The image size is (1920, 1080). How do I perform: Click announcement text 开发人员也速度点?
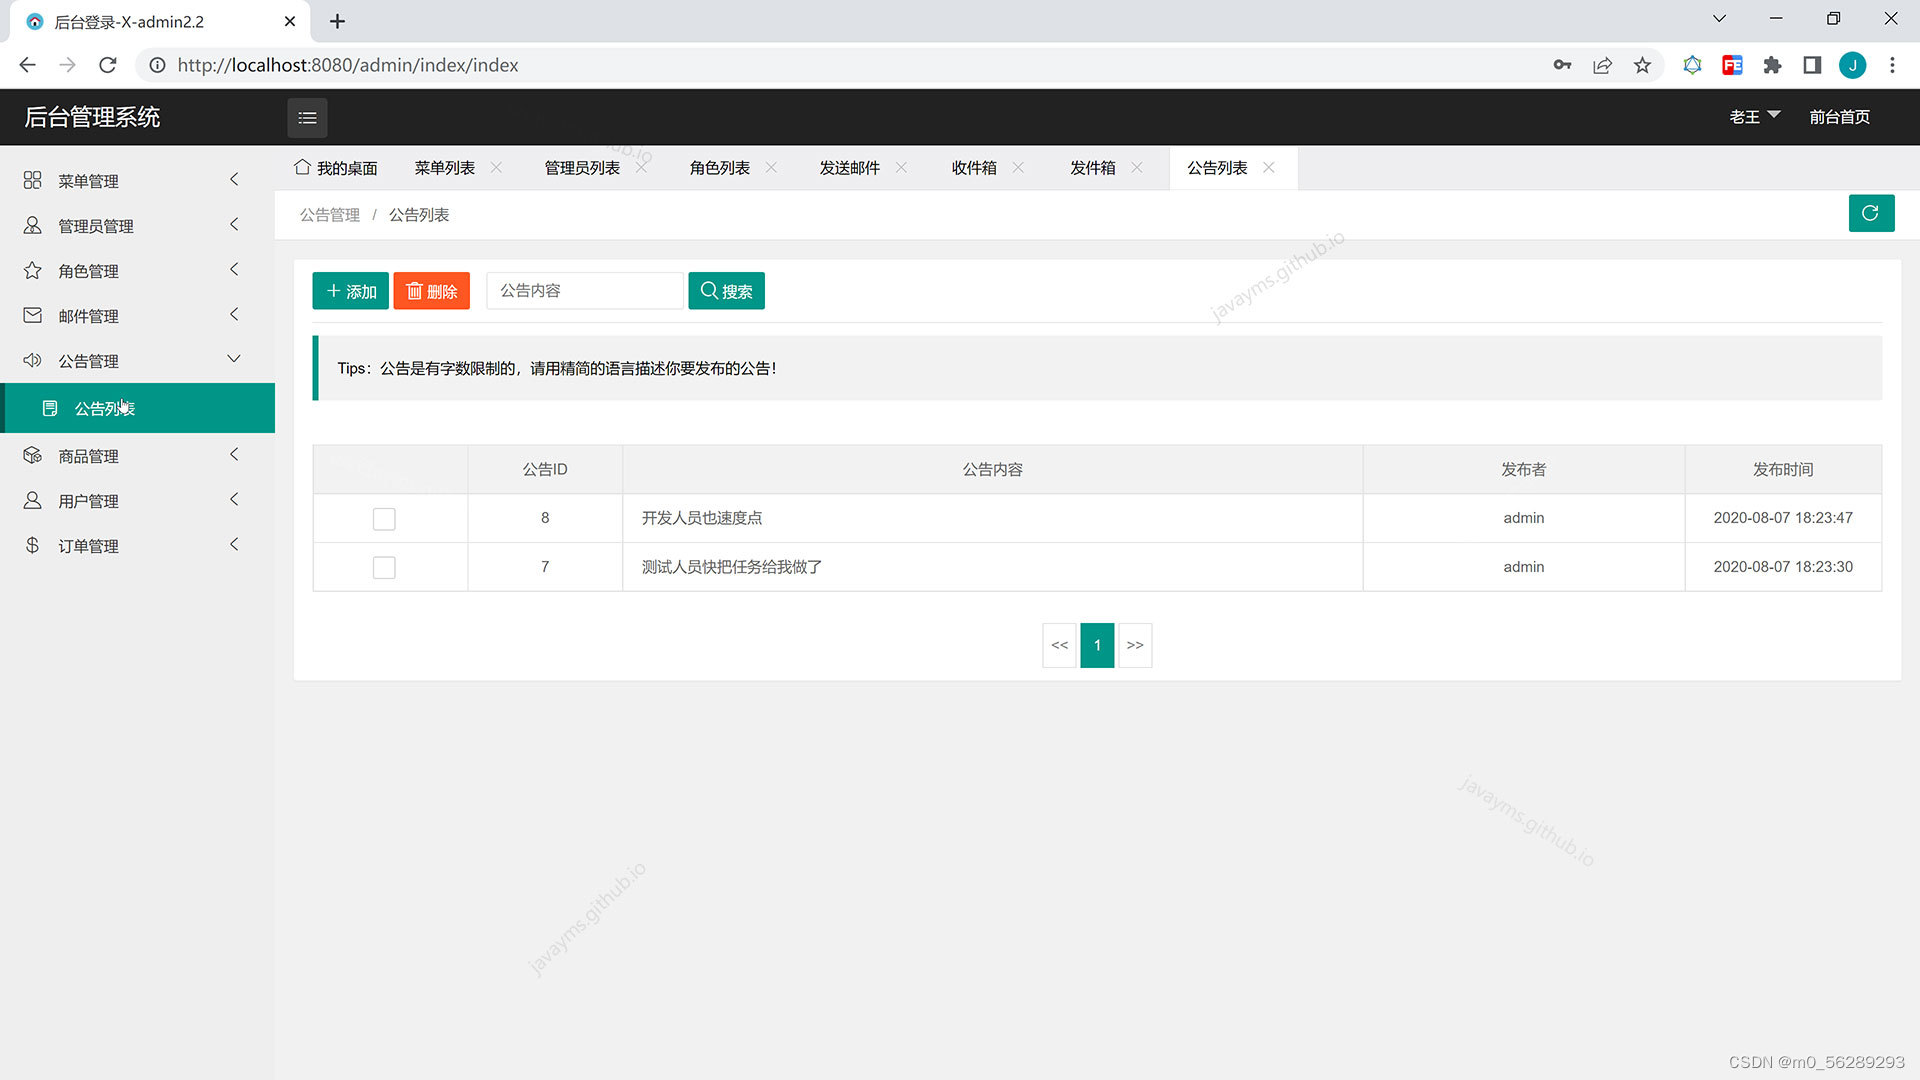pyautogui.click(x=702, y=518)
